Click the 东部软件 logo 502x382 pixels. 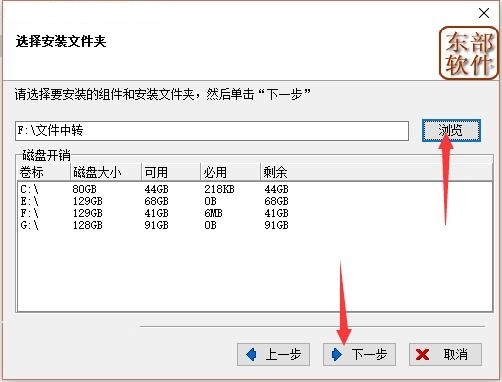coord(468,53)
